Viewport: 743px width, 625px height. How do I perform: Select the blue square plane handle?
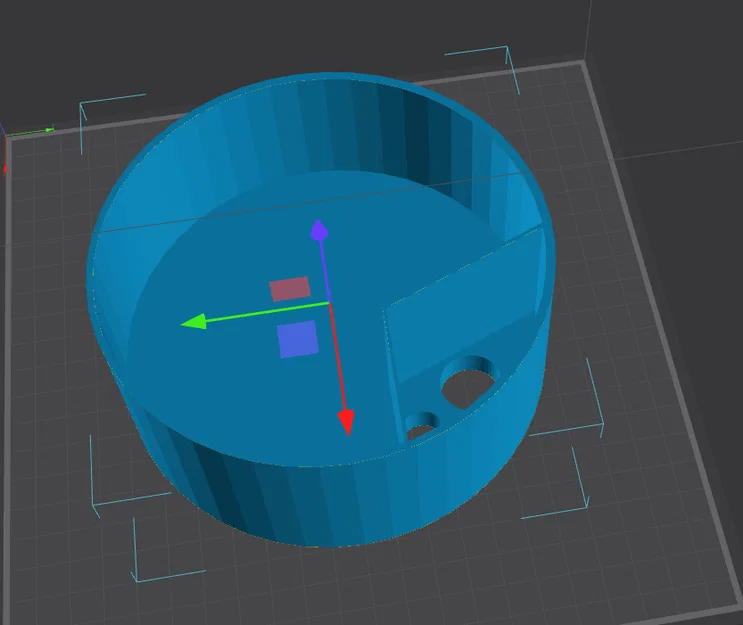298,339
